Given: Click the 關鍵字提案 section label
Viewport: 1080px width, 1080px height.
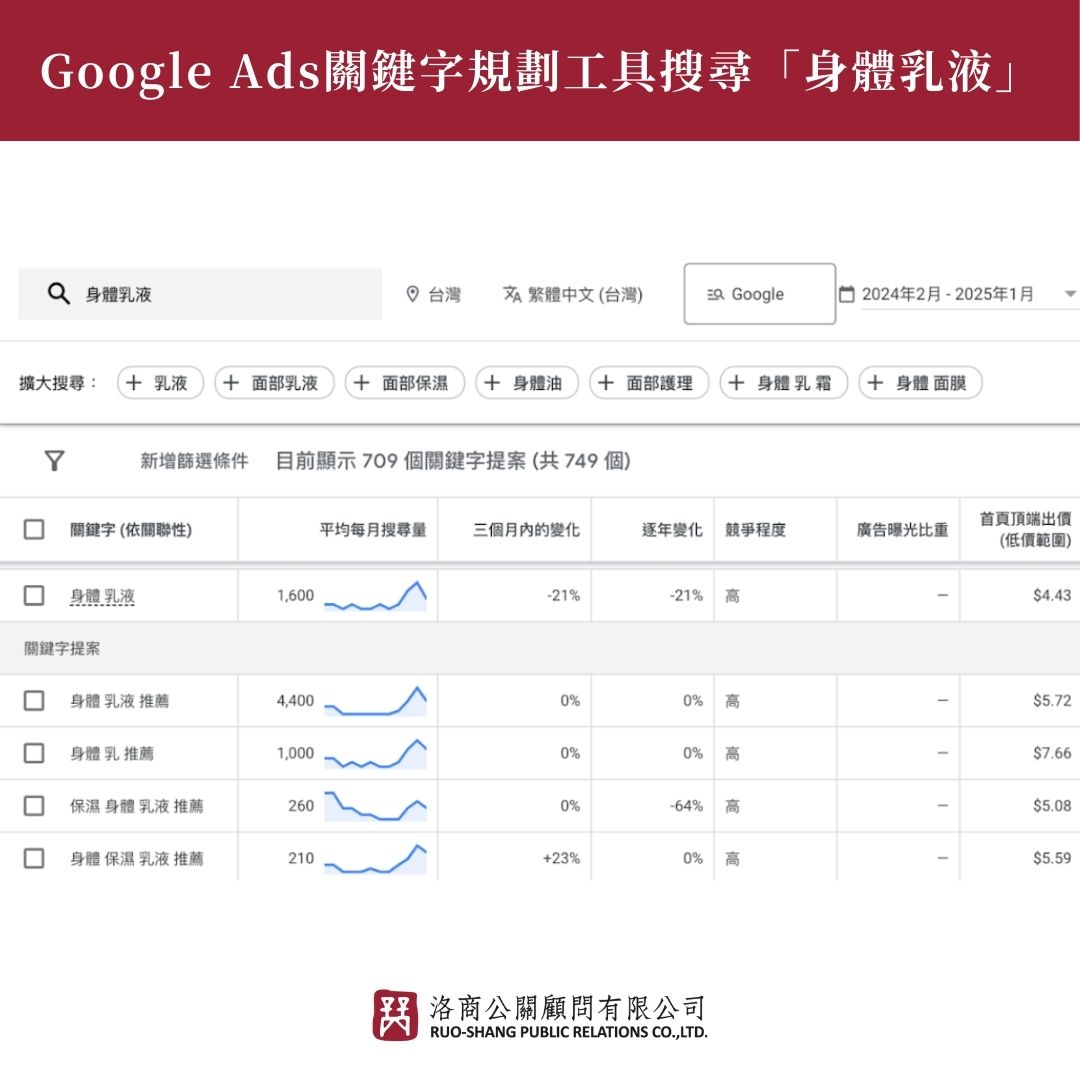Looking at the screenshot, I should coord(62,649).
